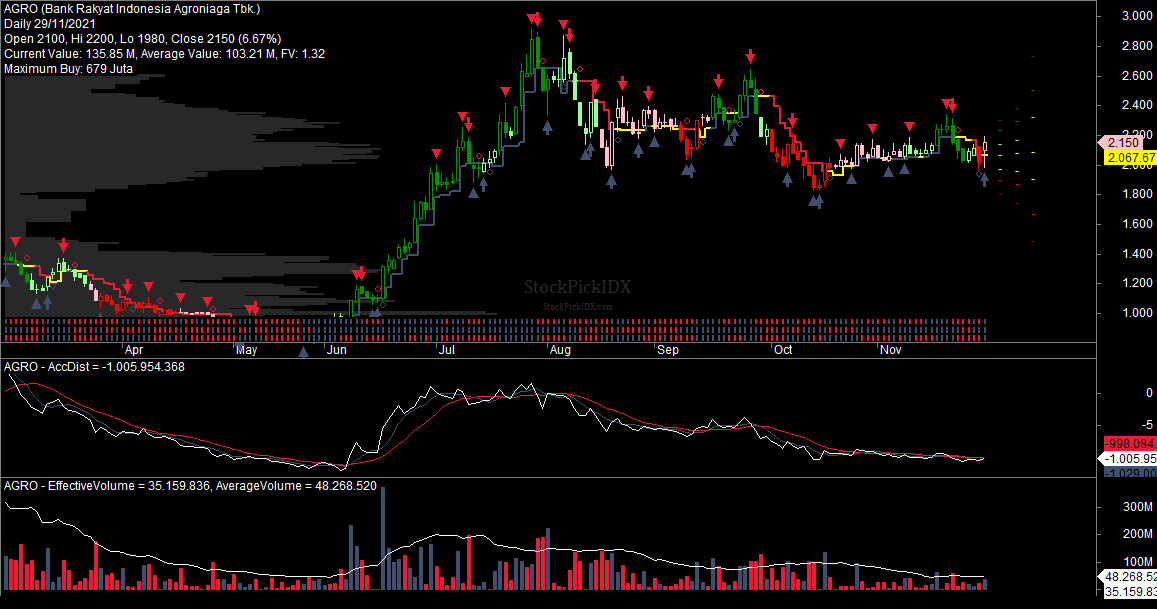This screenshot has height=609, width=1157.
Task: Click the 48.268.52 average volume tag
Action: [x=1128, y=577]
